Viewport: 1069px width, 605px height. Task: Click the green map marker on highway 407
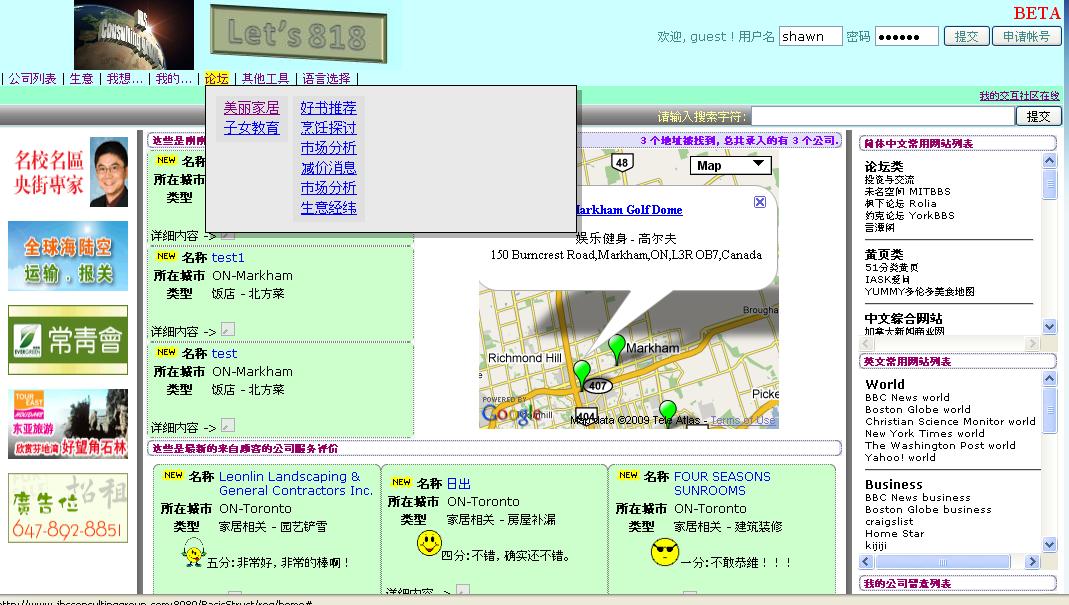pos(582,373)
